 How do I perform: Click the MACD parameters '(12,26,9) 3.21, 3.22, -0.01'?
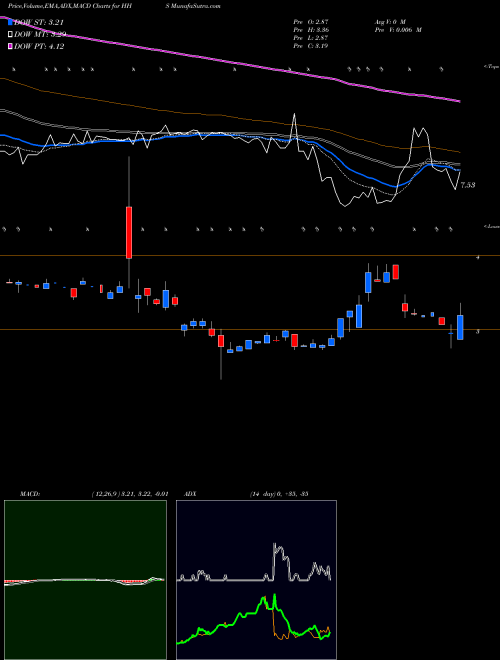[130, 494]
